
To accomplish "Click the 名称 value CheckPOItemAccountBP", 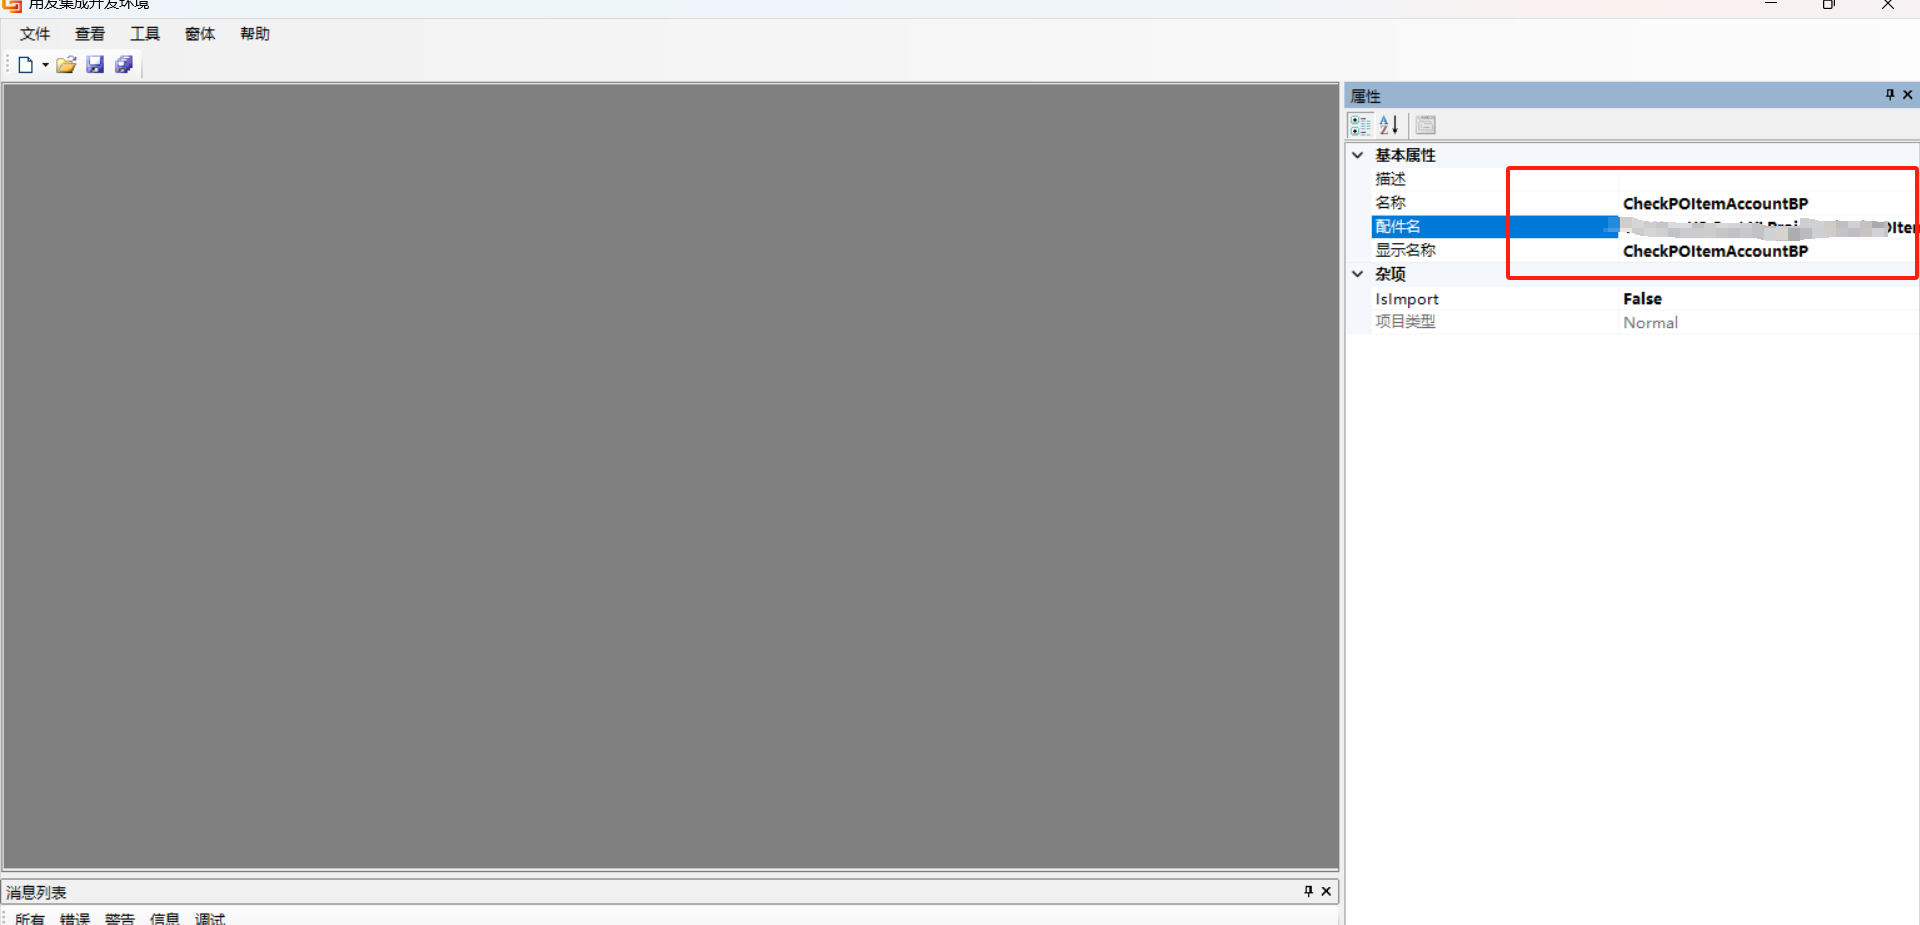I will 1715,203.
